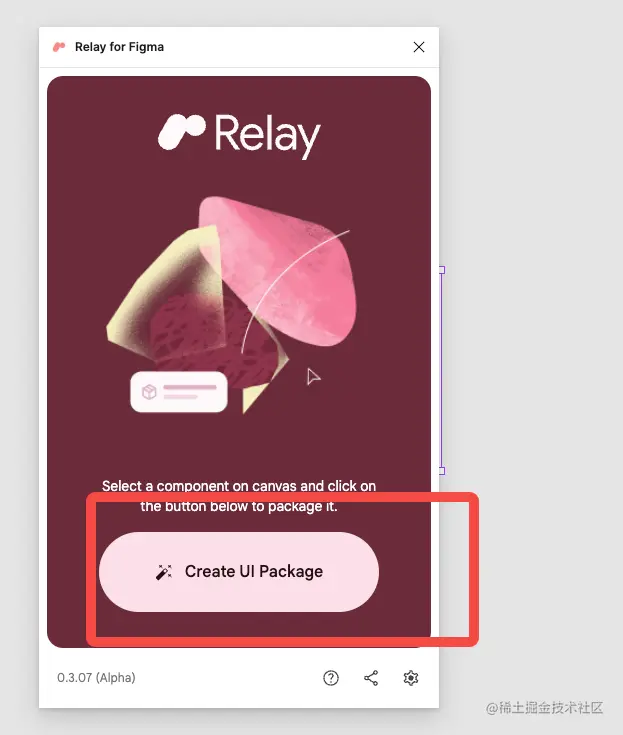This screenshot has height=735, width=623.
Task: Click the purple selection edge line on the canvas
Action: click(442, 370)
